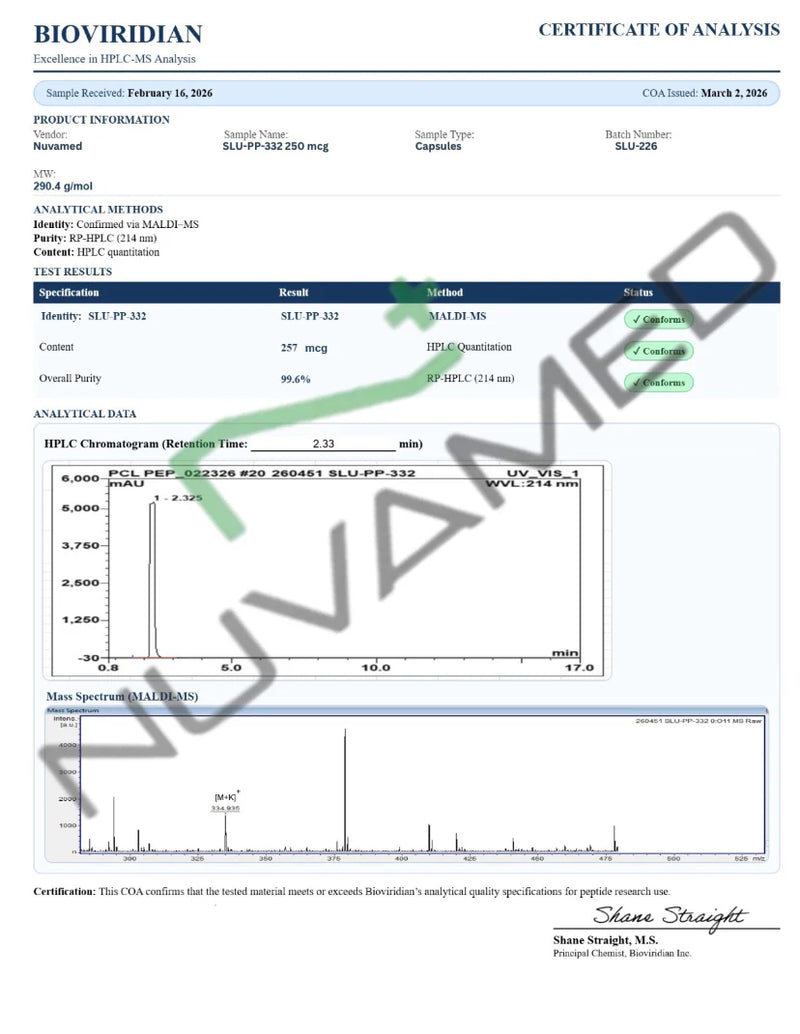Select the tagline Excellence in HPLC-MS Analysis

[115, 59]
